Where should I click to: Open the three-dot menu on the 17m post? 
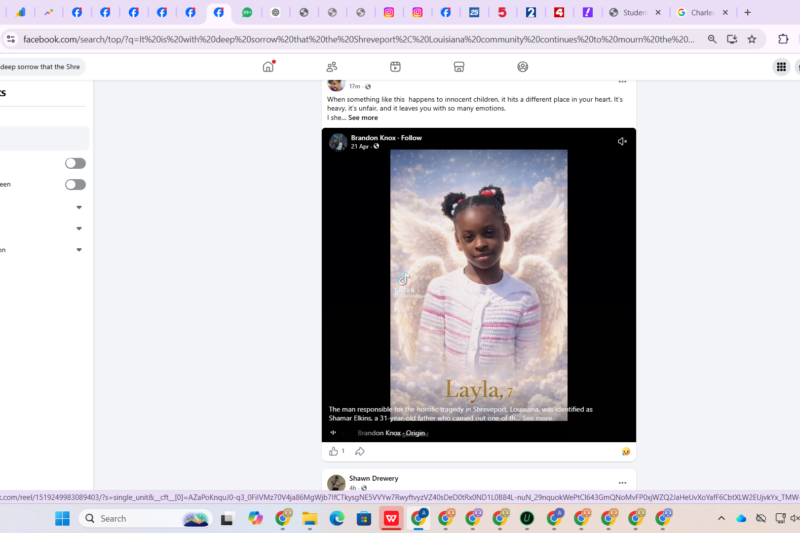[x=622, y=82]
